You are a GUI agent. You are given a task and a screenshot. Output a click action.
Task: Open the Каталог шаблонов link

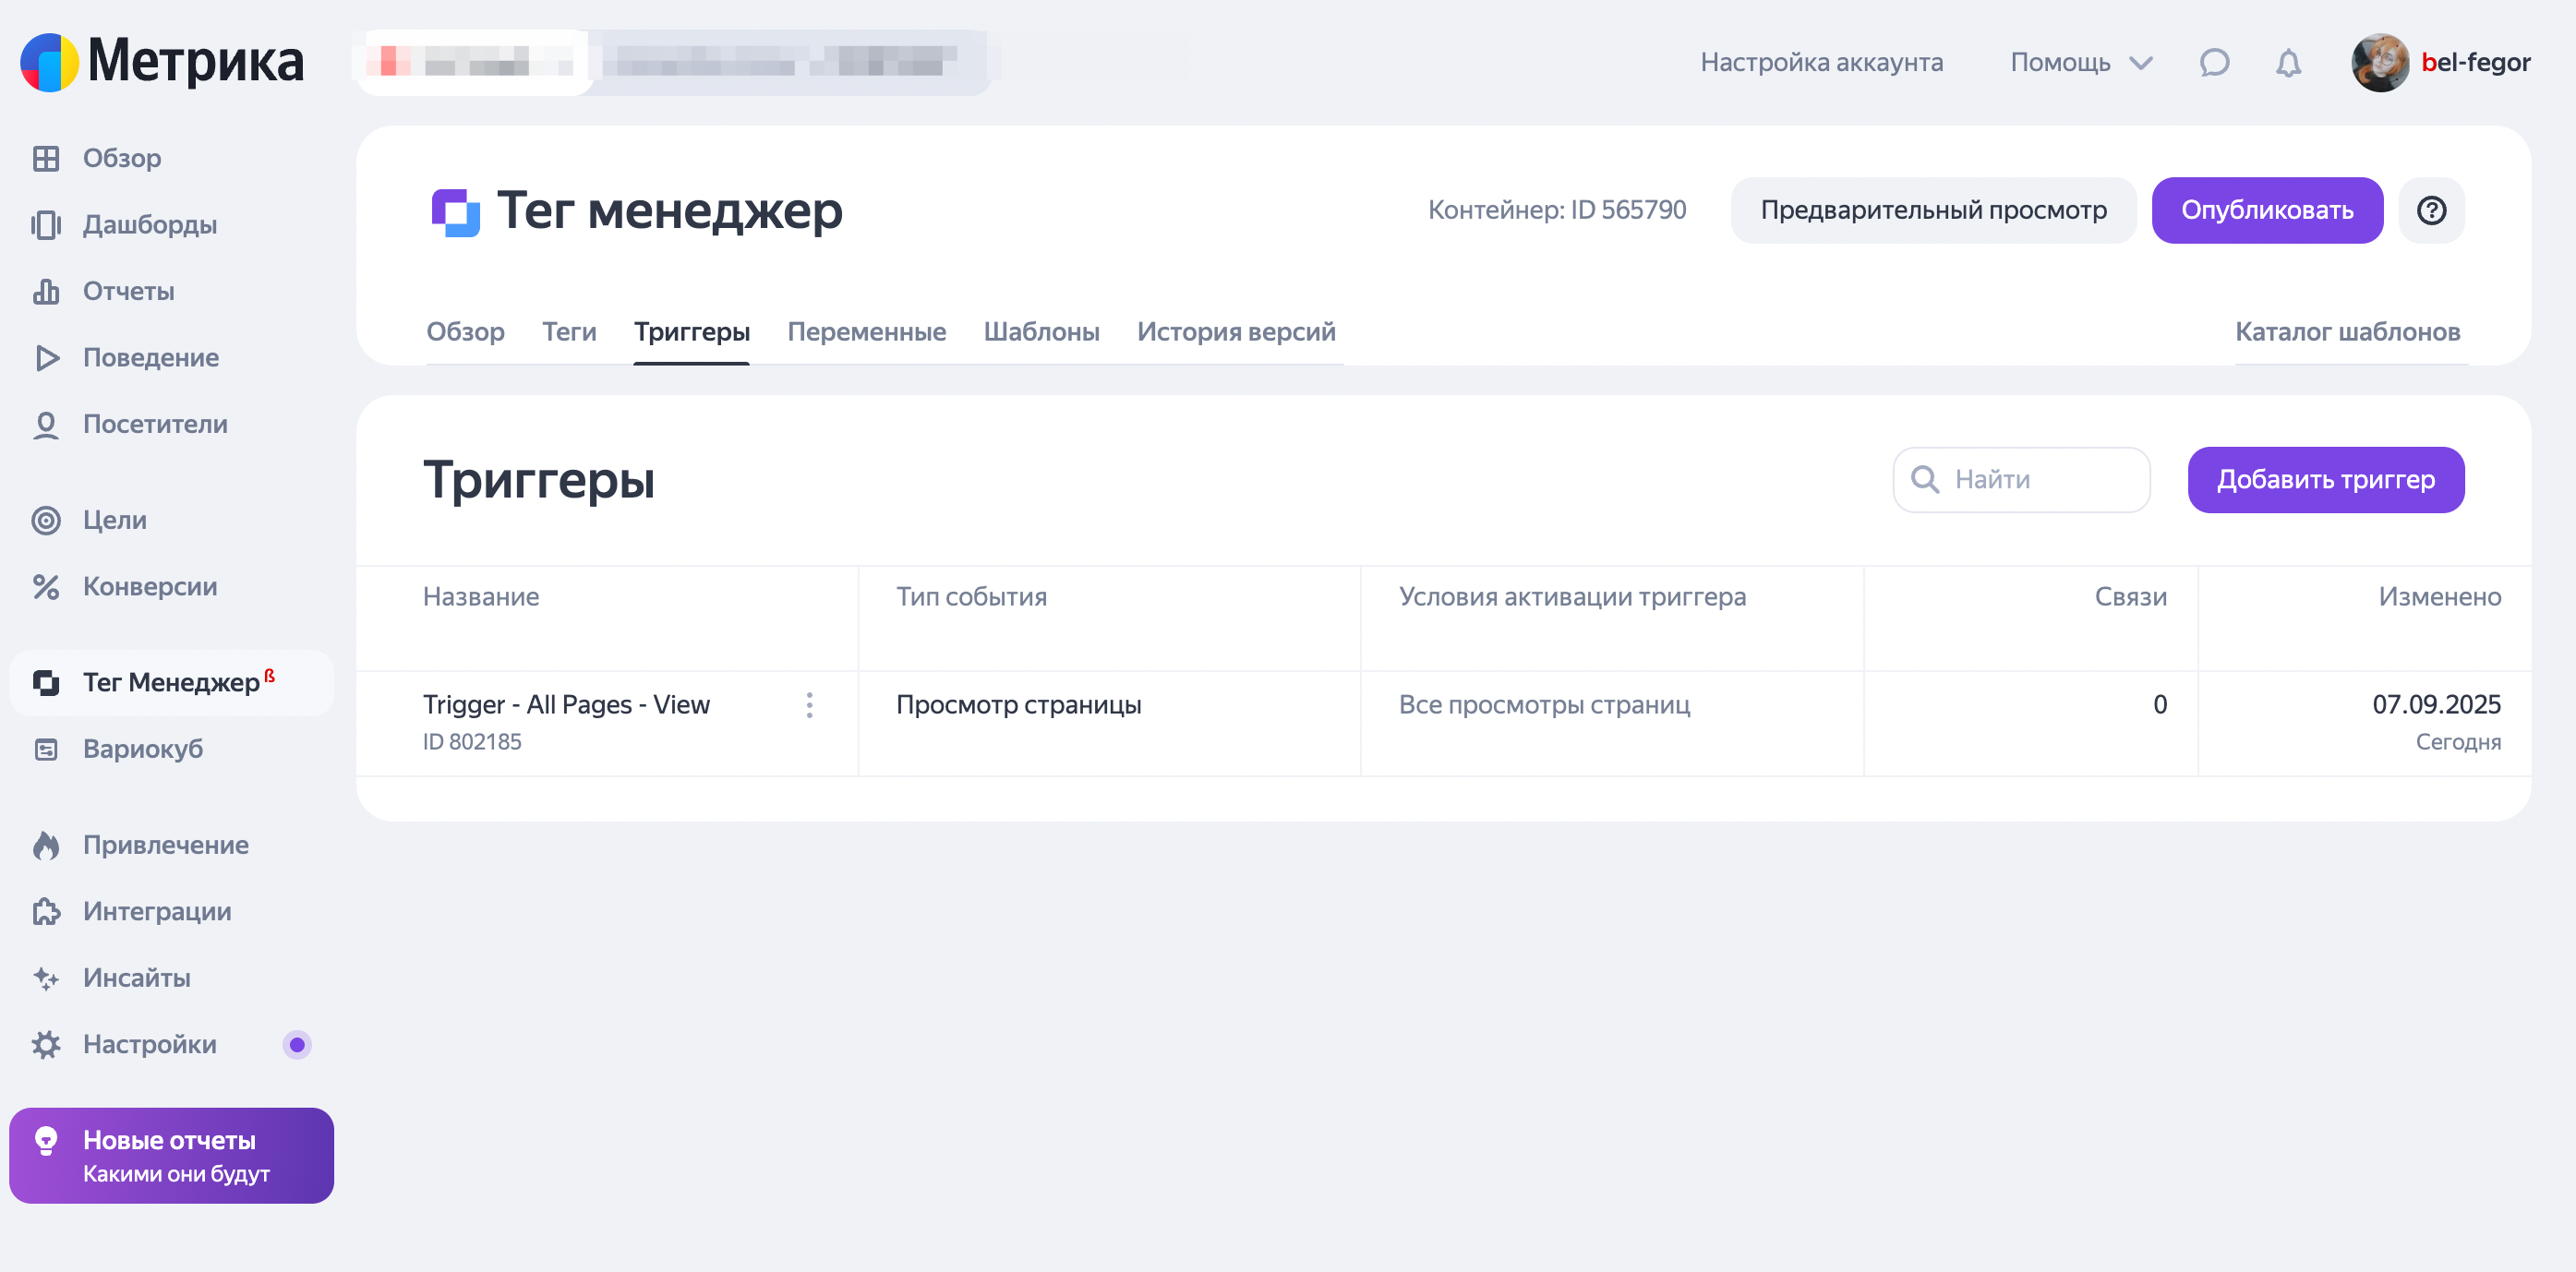(x=2347, y=332)
